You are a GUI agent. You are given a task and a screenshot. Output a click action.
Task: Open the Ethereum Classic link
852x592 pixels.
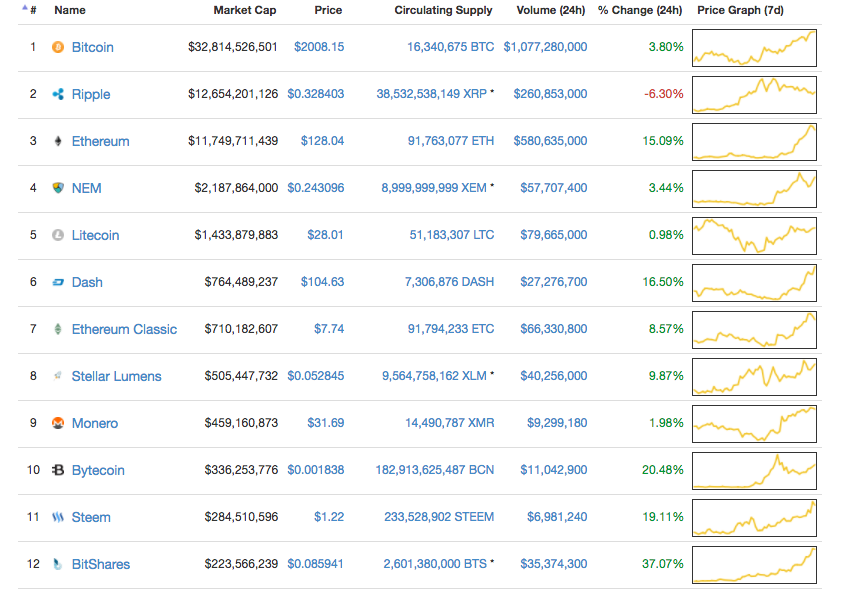[124, 329]
